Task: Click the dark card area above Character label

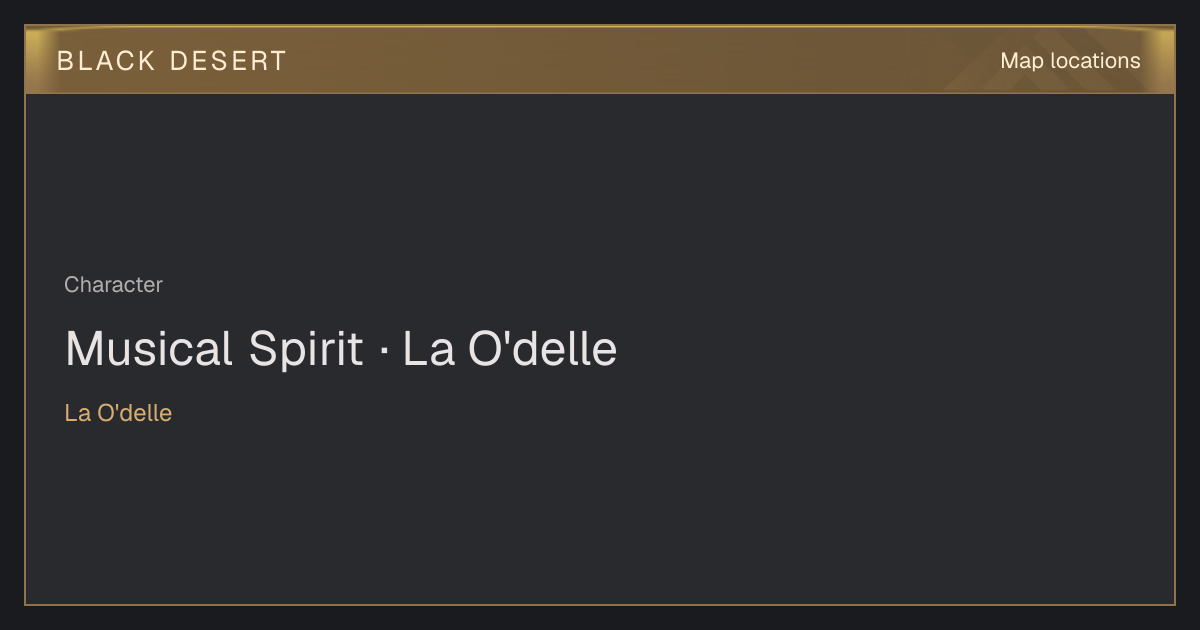Action: [600, 180]
